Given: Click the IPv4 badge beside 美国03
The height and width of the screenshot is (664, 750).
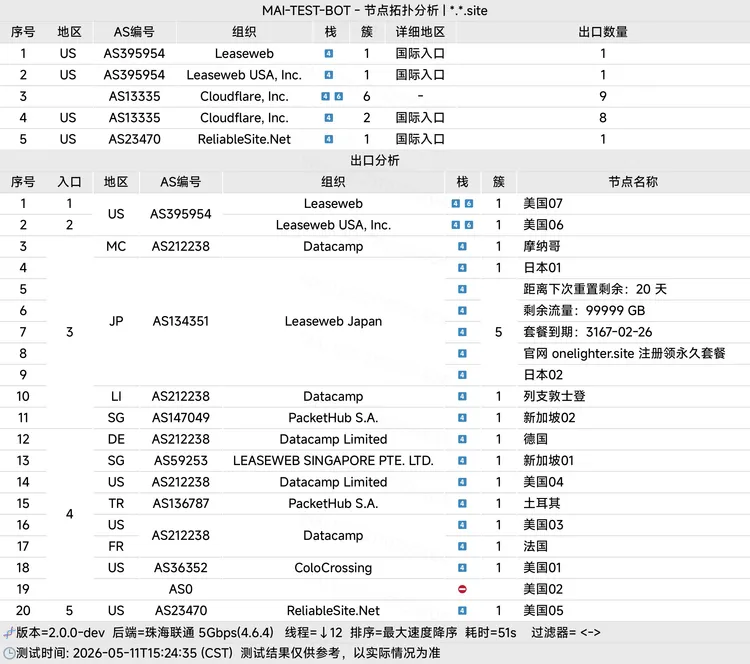Looking at the screenshot, I should 462,525.
